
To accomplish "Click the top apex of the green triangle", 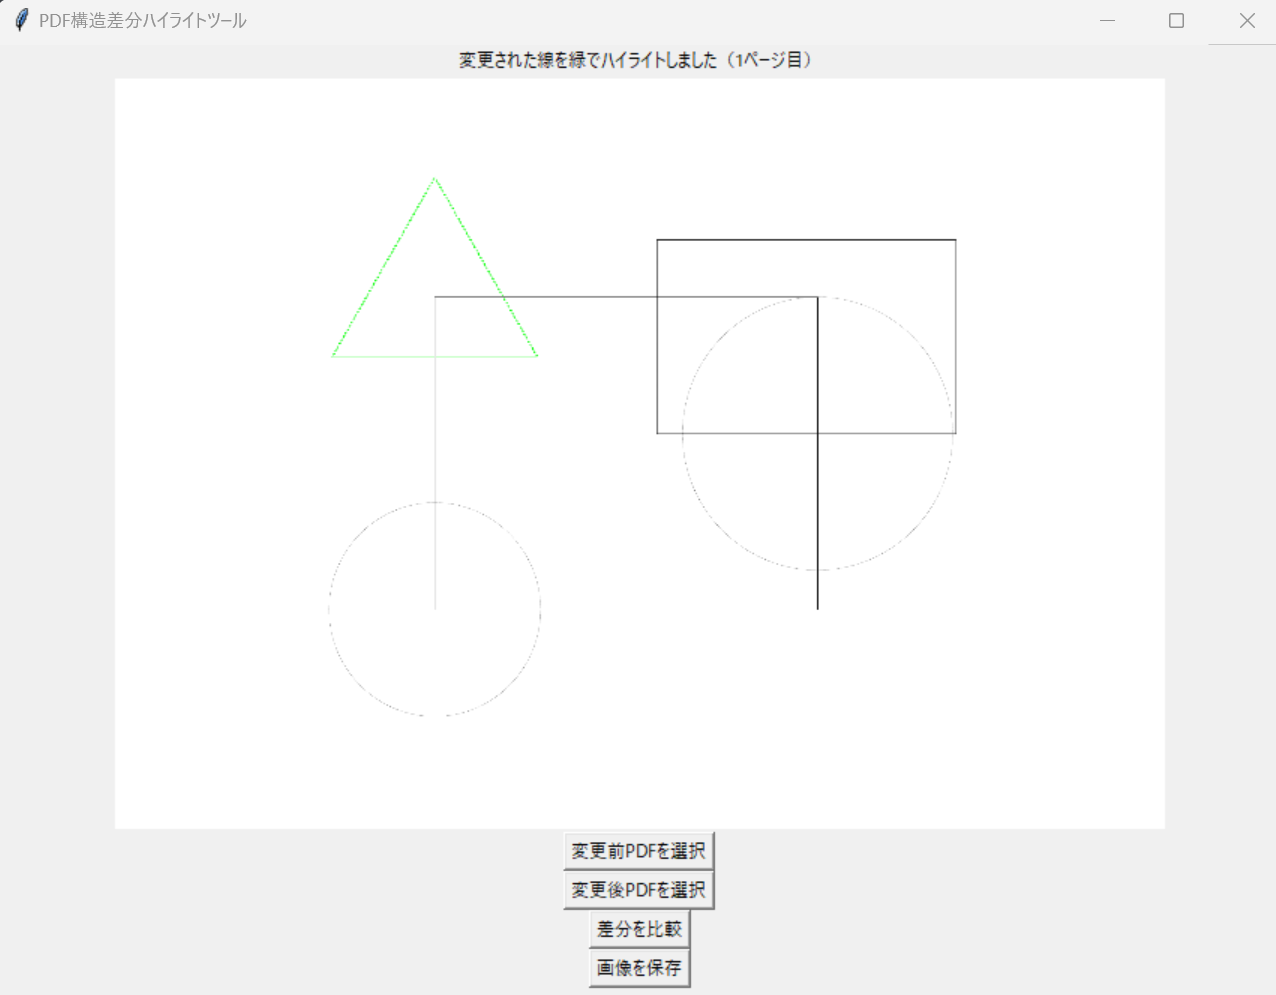I will pos(435,179).
